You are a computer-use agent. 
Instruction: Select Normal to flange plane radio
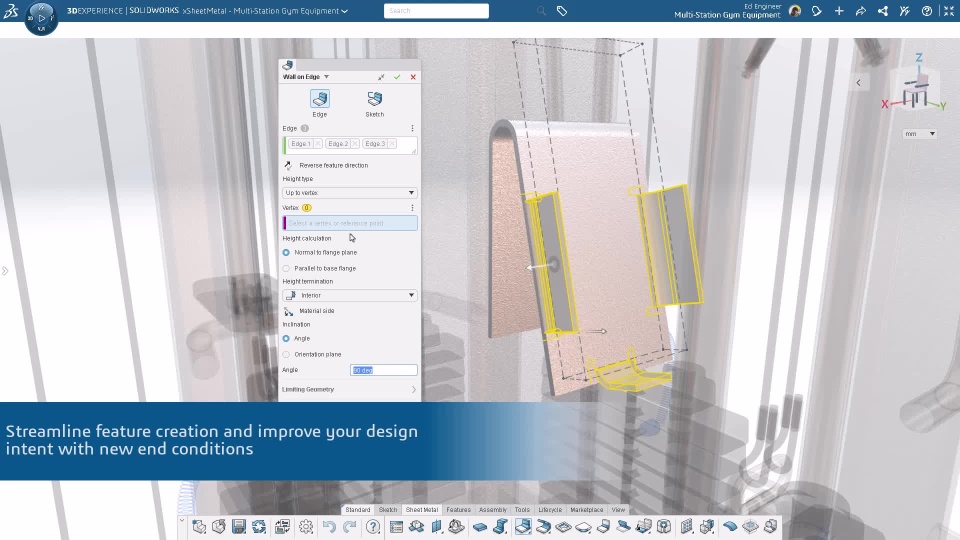286,252
